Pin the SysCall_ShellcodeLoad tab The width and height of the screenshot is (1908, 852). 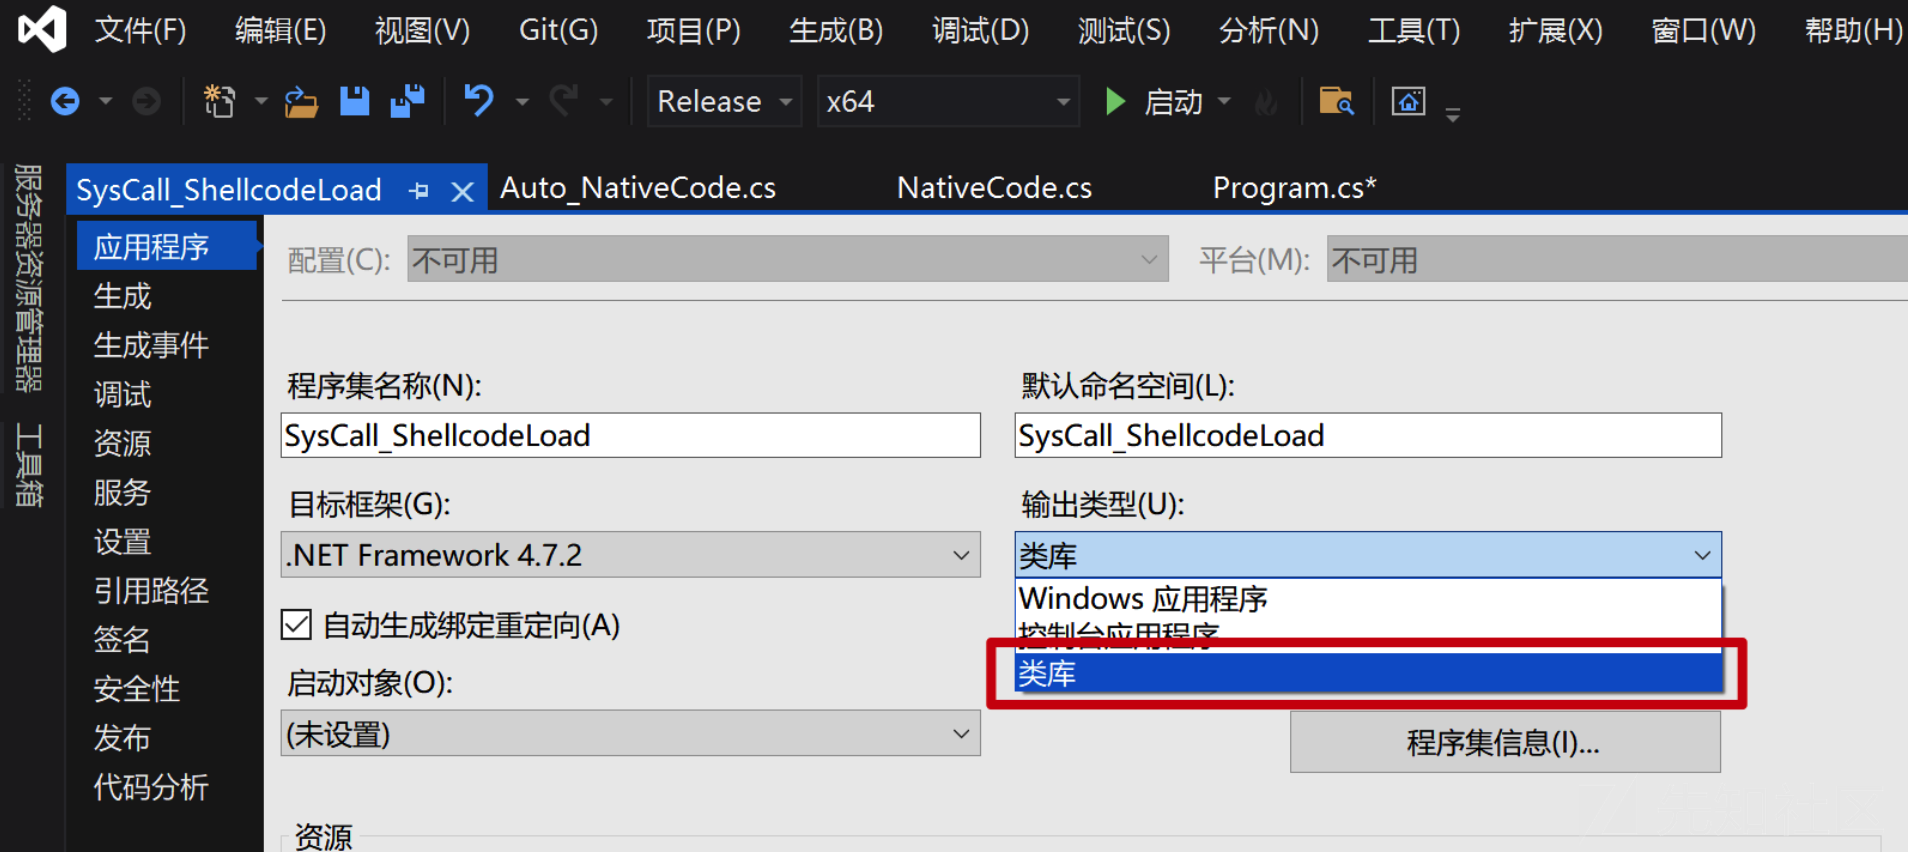419,190
